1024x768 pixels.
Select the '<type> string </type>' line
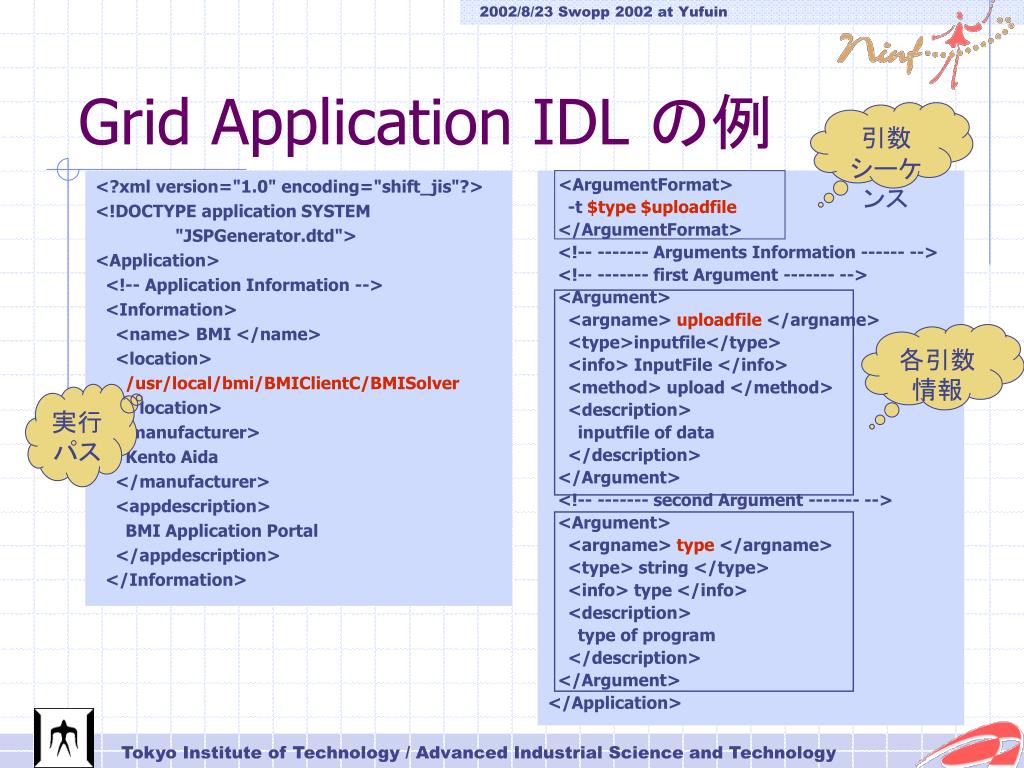click(x=668, y=568)
